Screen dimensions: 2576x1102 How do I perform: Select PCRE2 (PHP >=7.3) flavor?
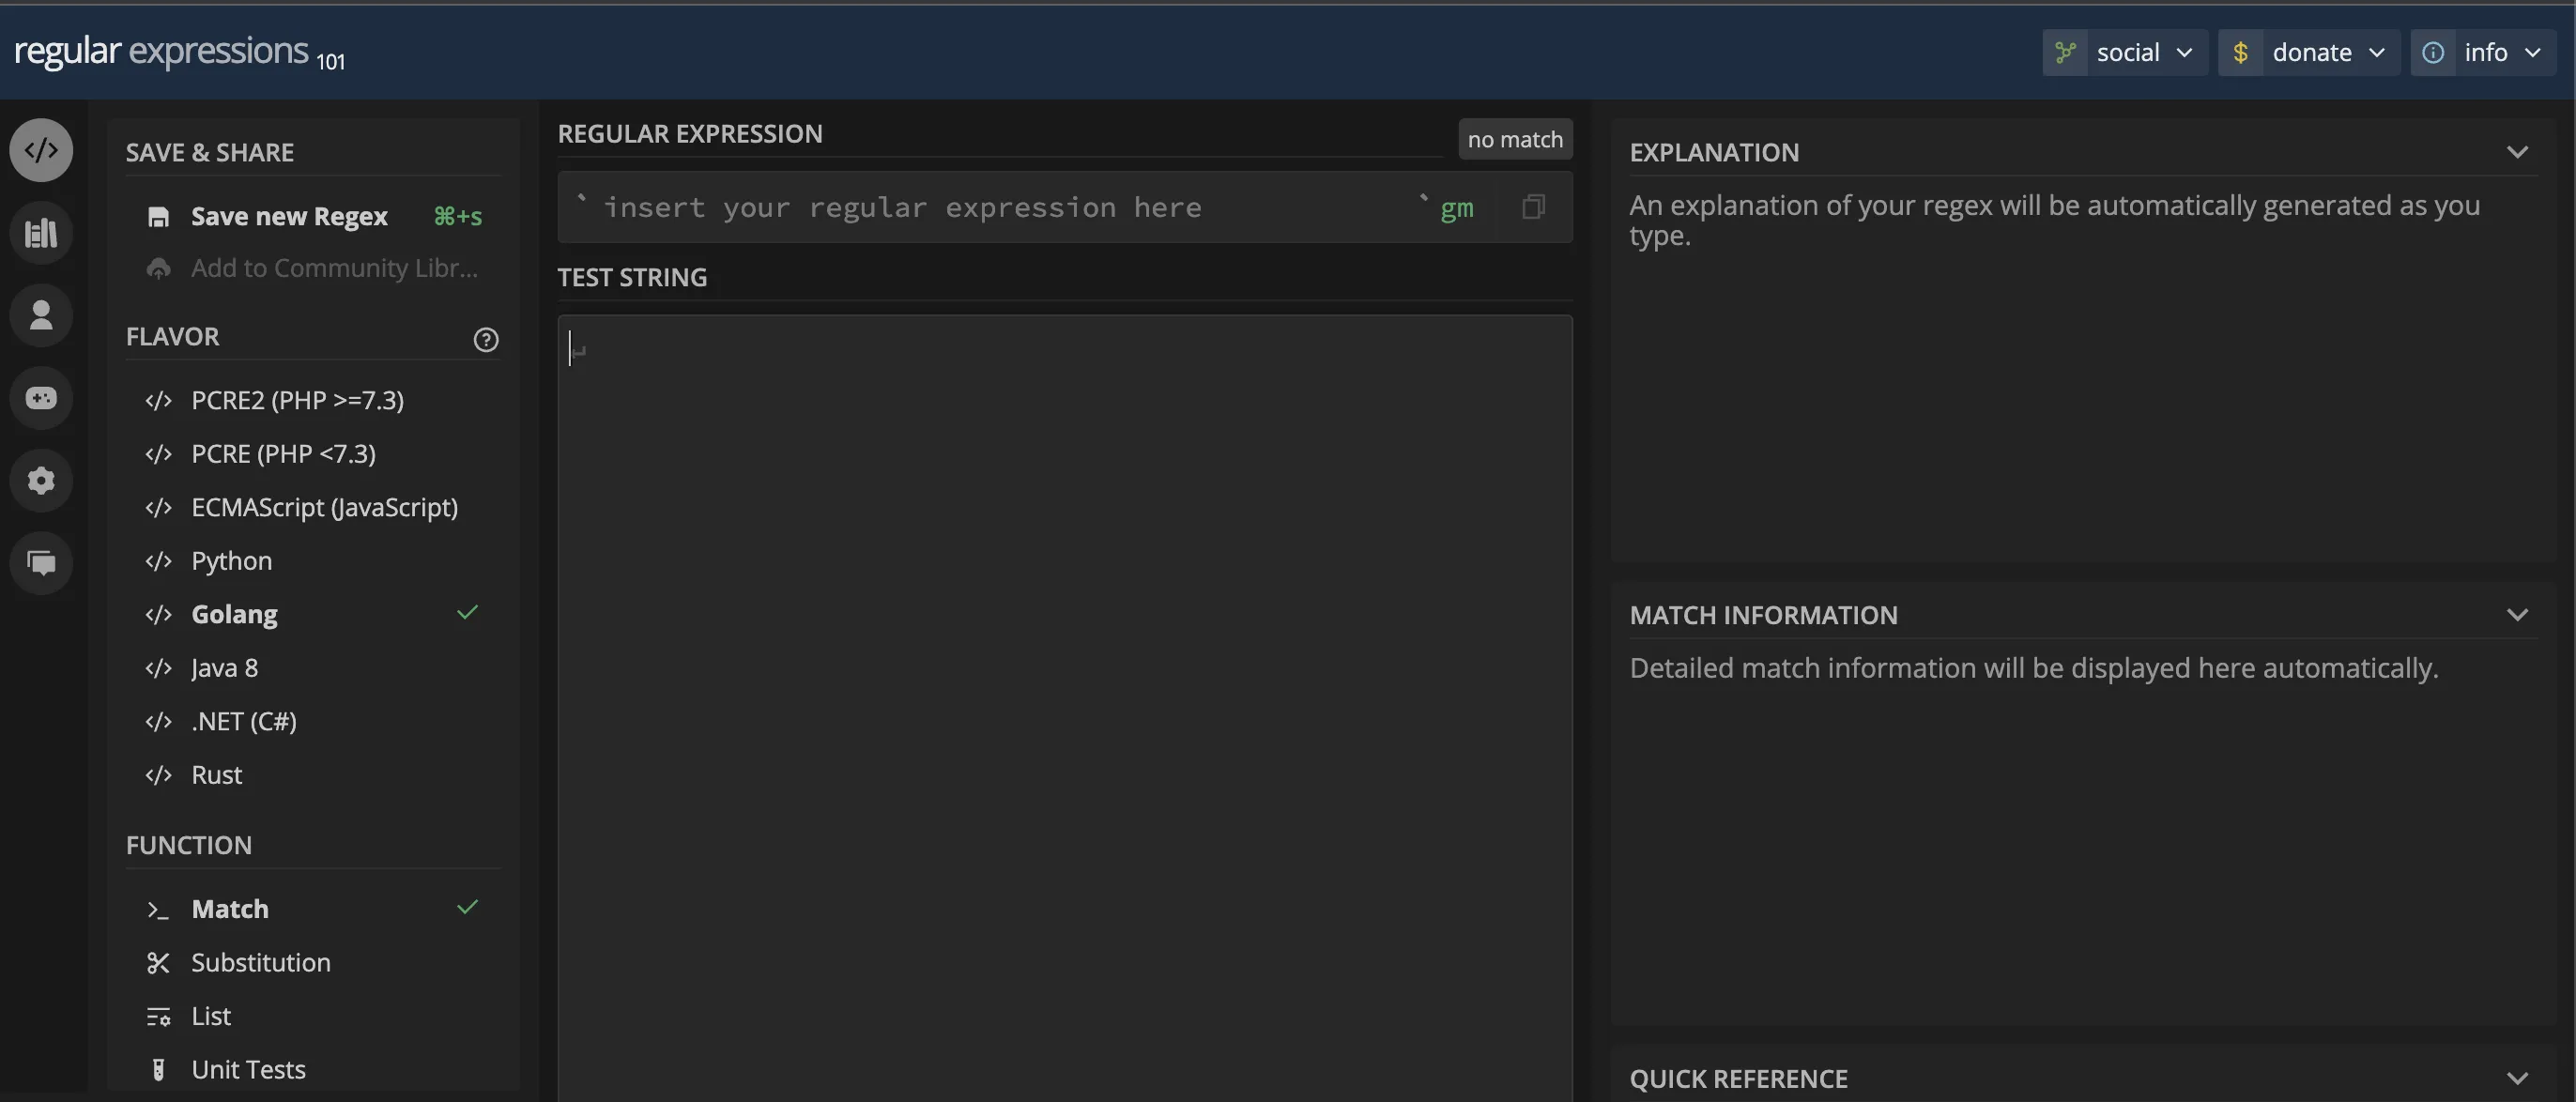pyautogui.click(x=312, y=400)
